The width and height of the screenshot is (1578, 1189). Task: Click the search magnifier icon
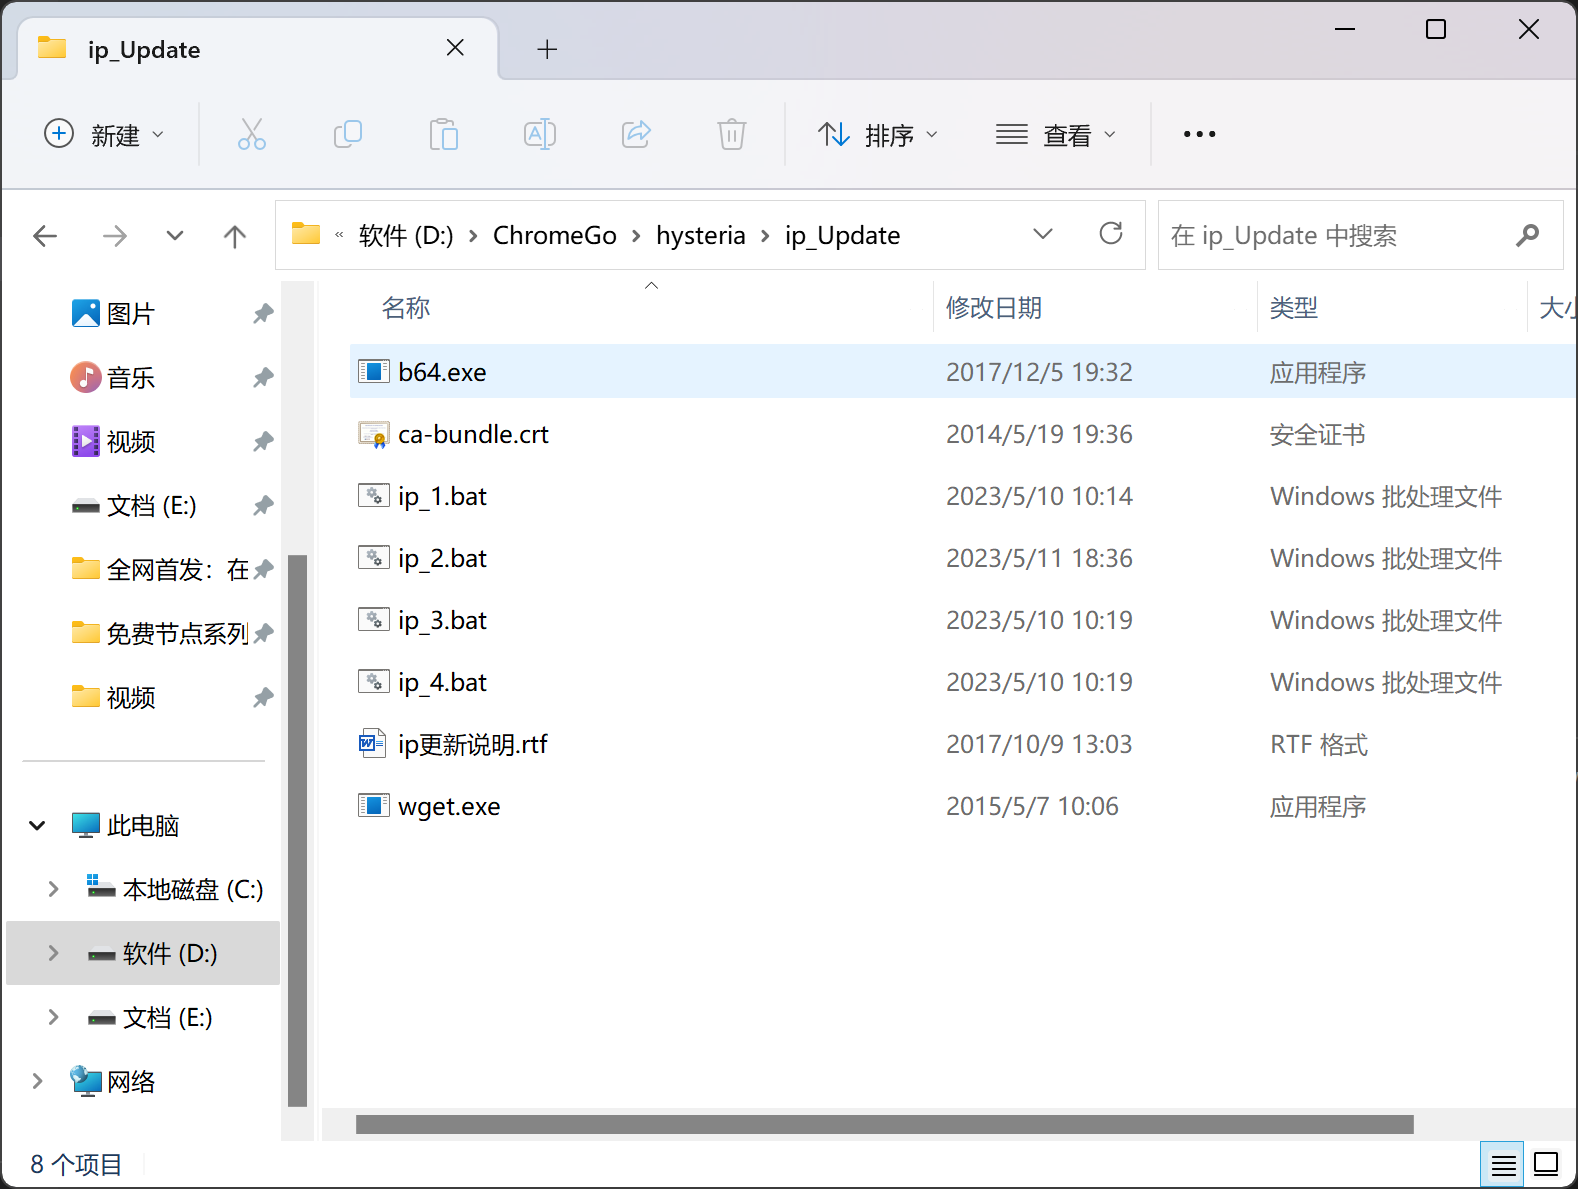(1527, 235)
